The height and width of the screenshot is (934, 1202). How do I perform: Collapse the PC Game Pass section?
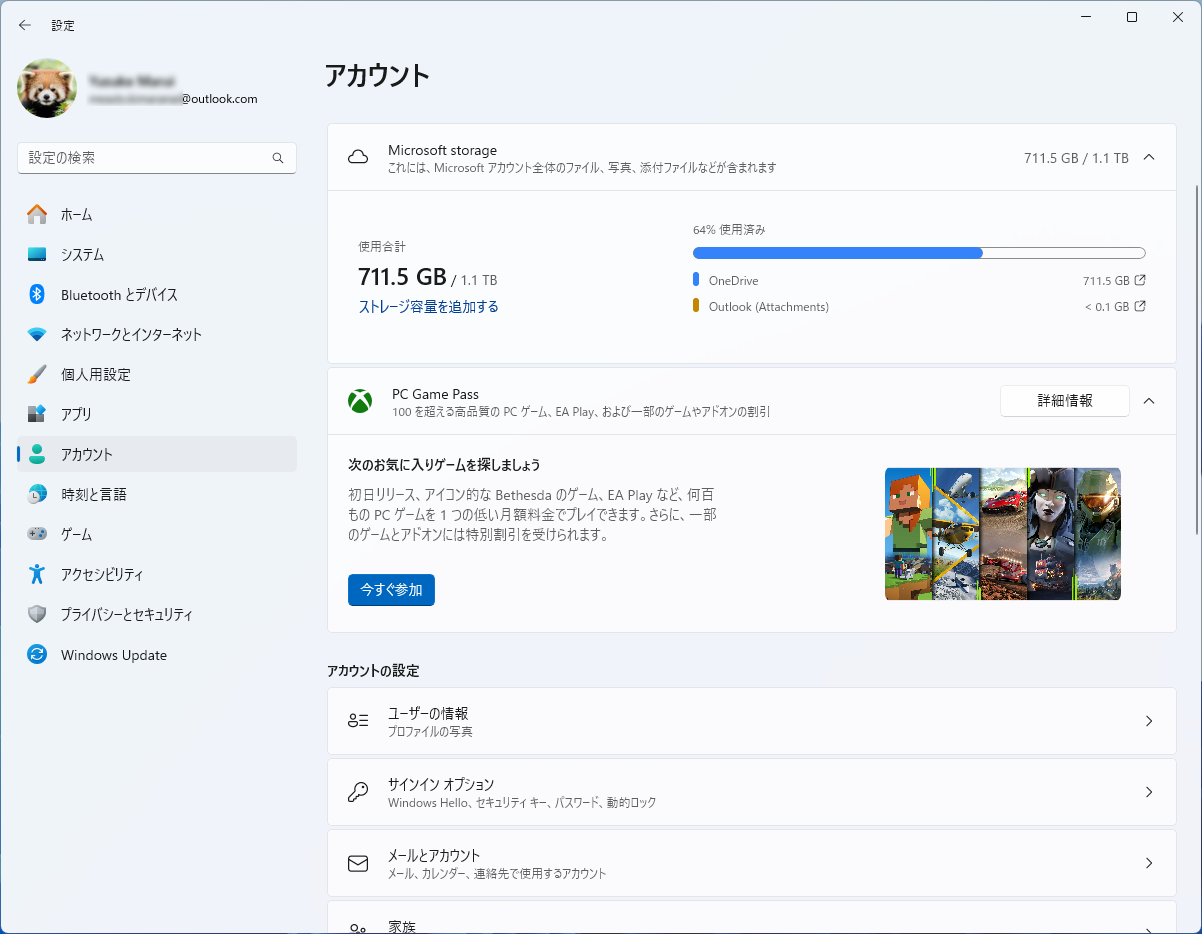pyautogui.click(x=1149, y=401)
